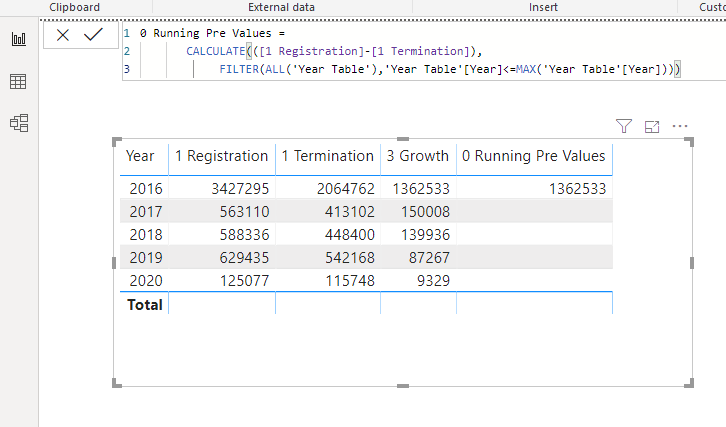This screenshot has width=726, height=427.
Task: Click the Clipboard ribbon group label
Action: (75, 7)
